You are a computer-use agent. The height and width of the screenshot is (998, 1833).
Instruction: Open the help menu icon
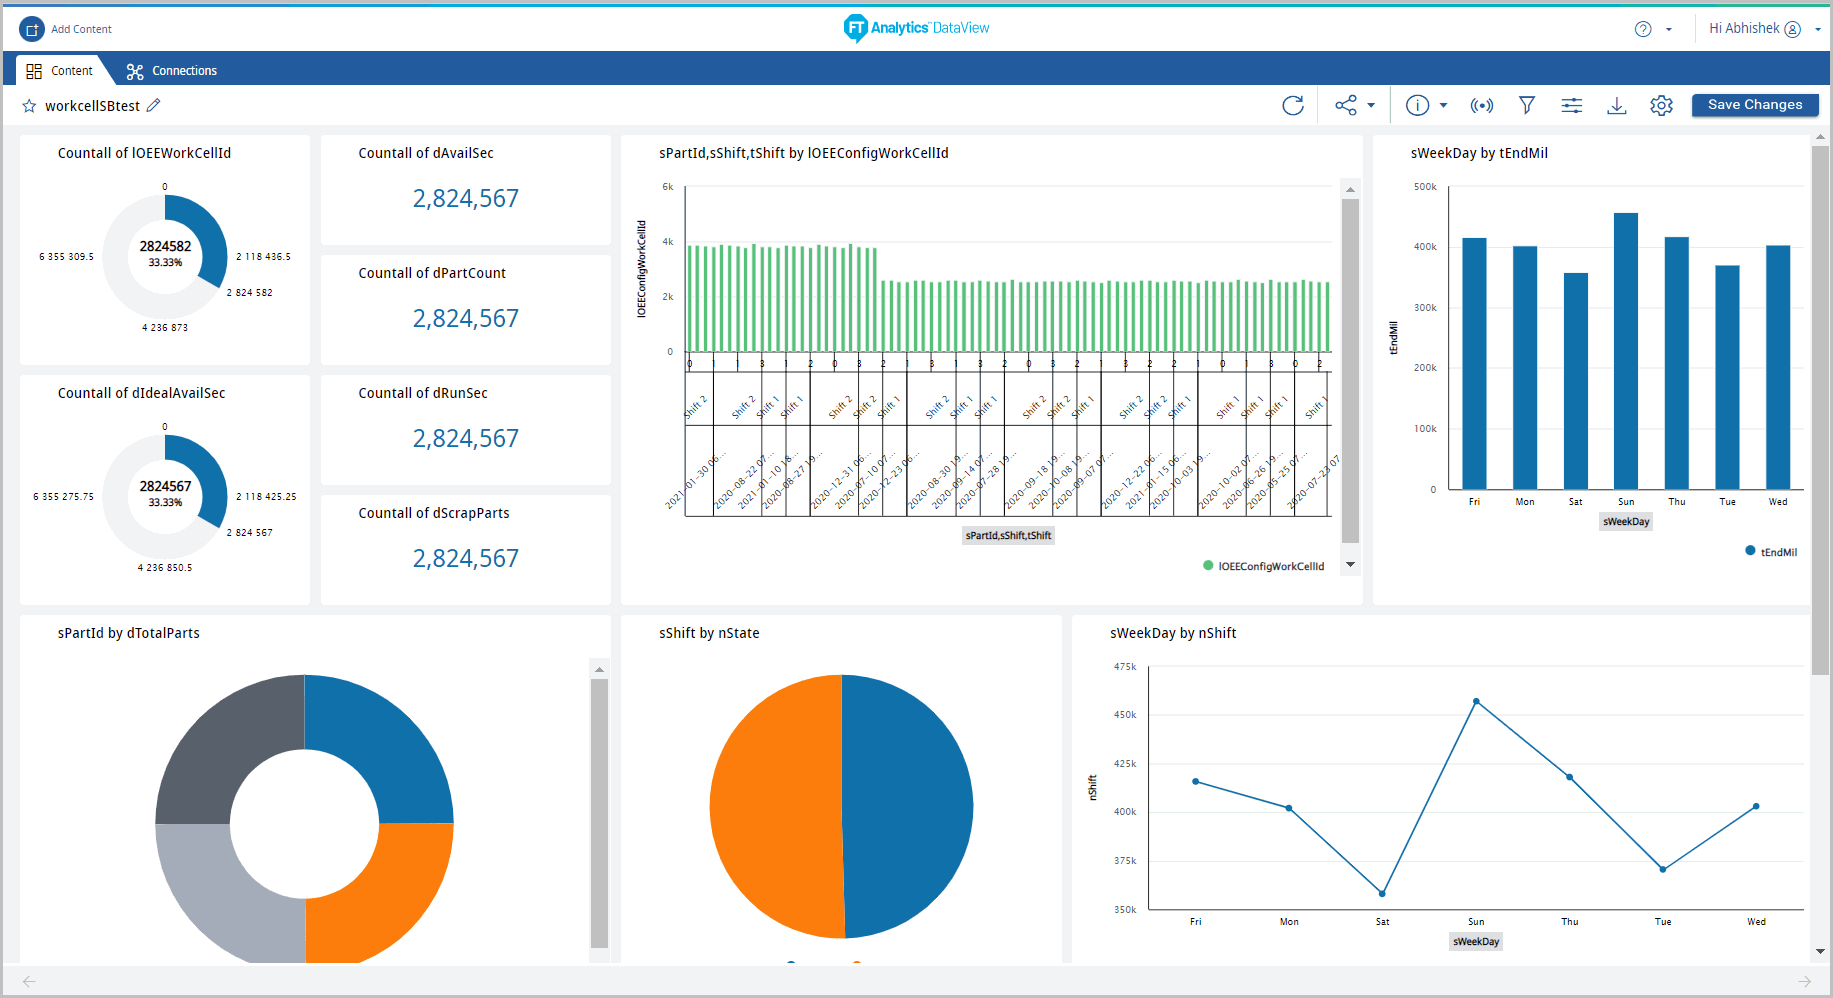(x=1641, y=29)
